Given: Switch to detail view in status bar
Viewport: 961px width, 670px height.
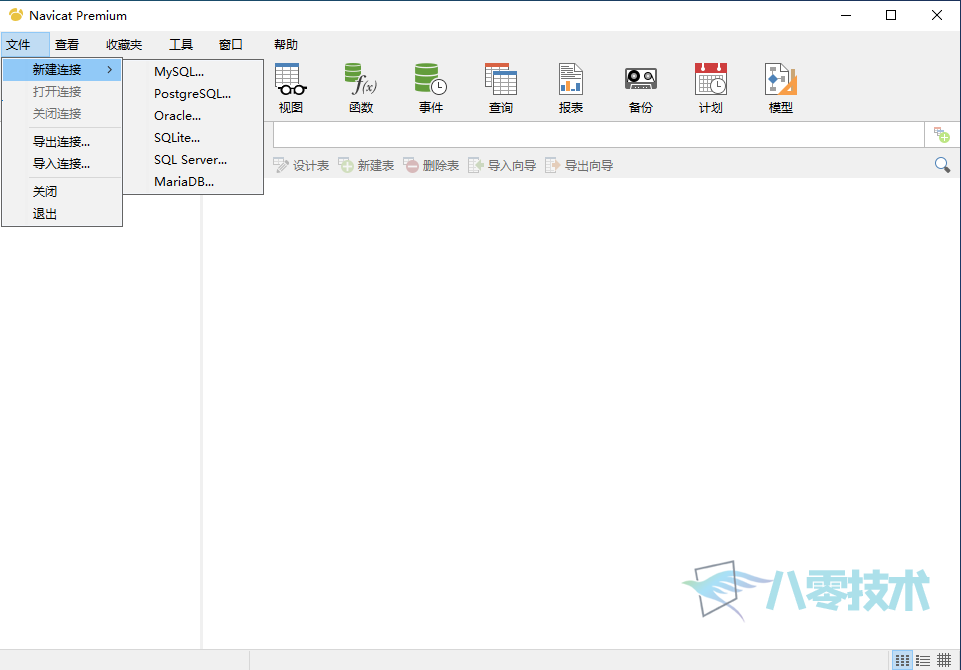Looking at the screenshot, I should [x=944, y=660].
